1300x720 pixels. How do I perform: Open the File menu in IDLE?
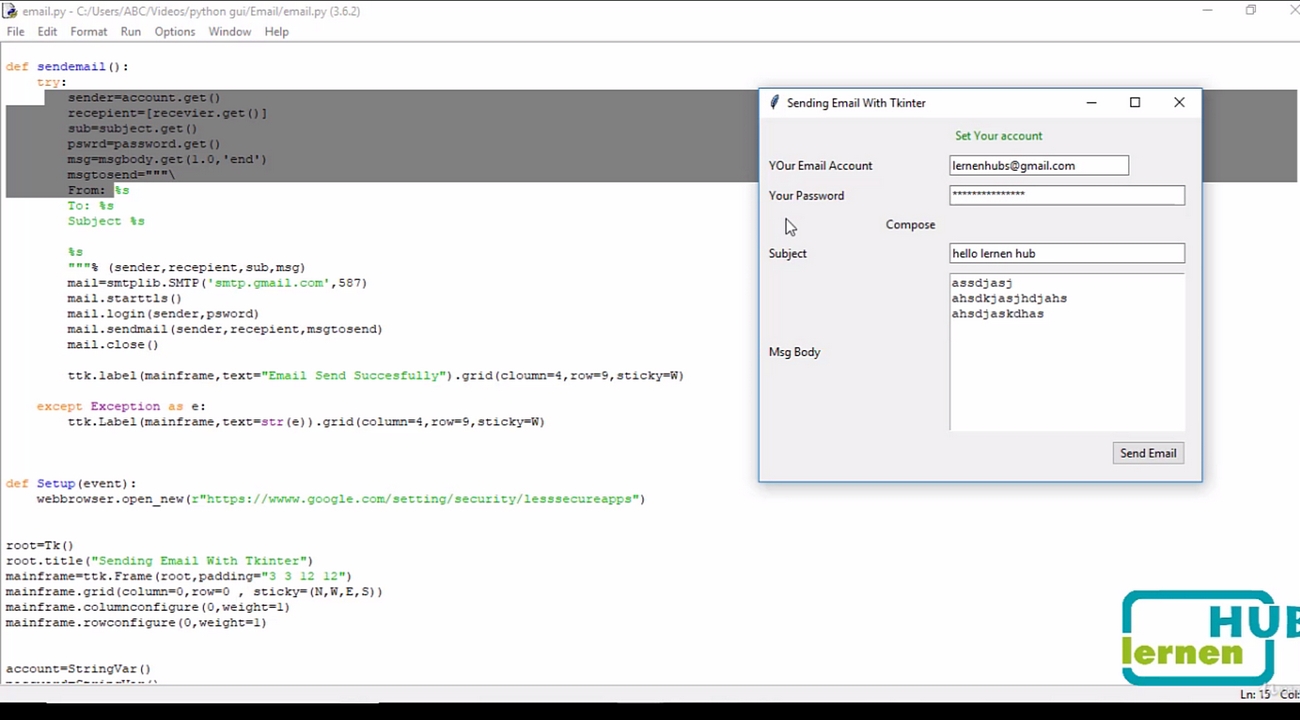(x=15, y=31)
